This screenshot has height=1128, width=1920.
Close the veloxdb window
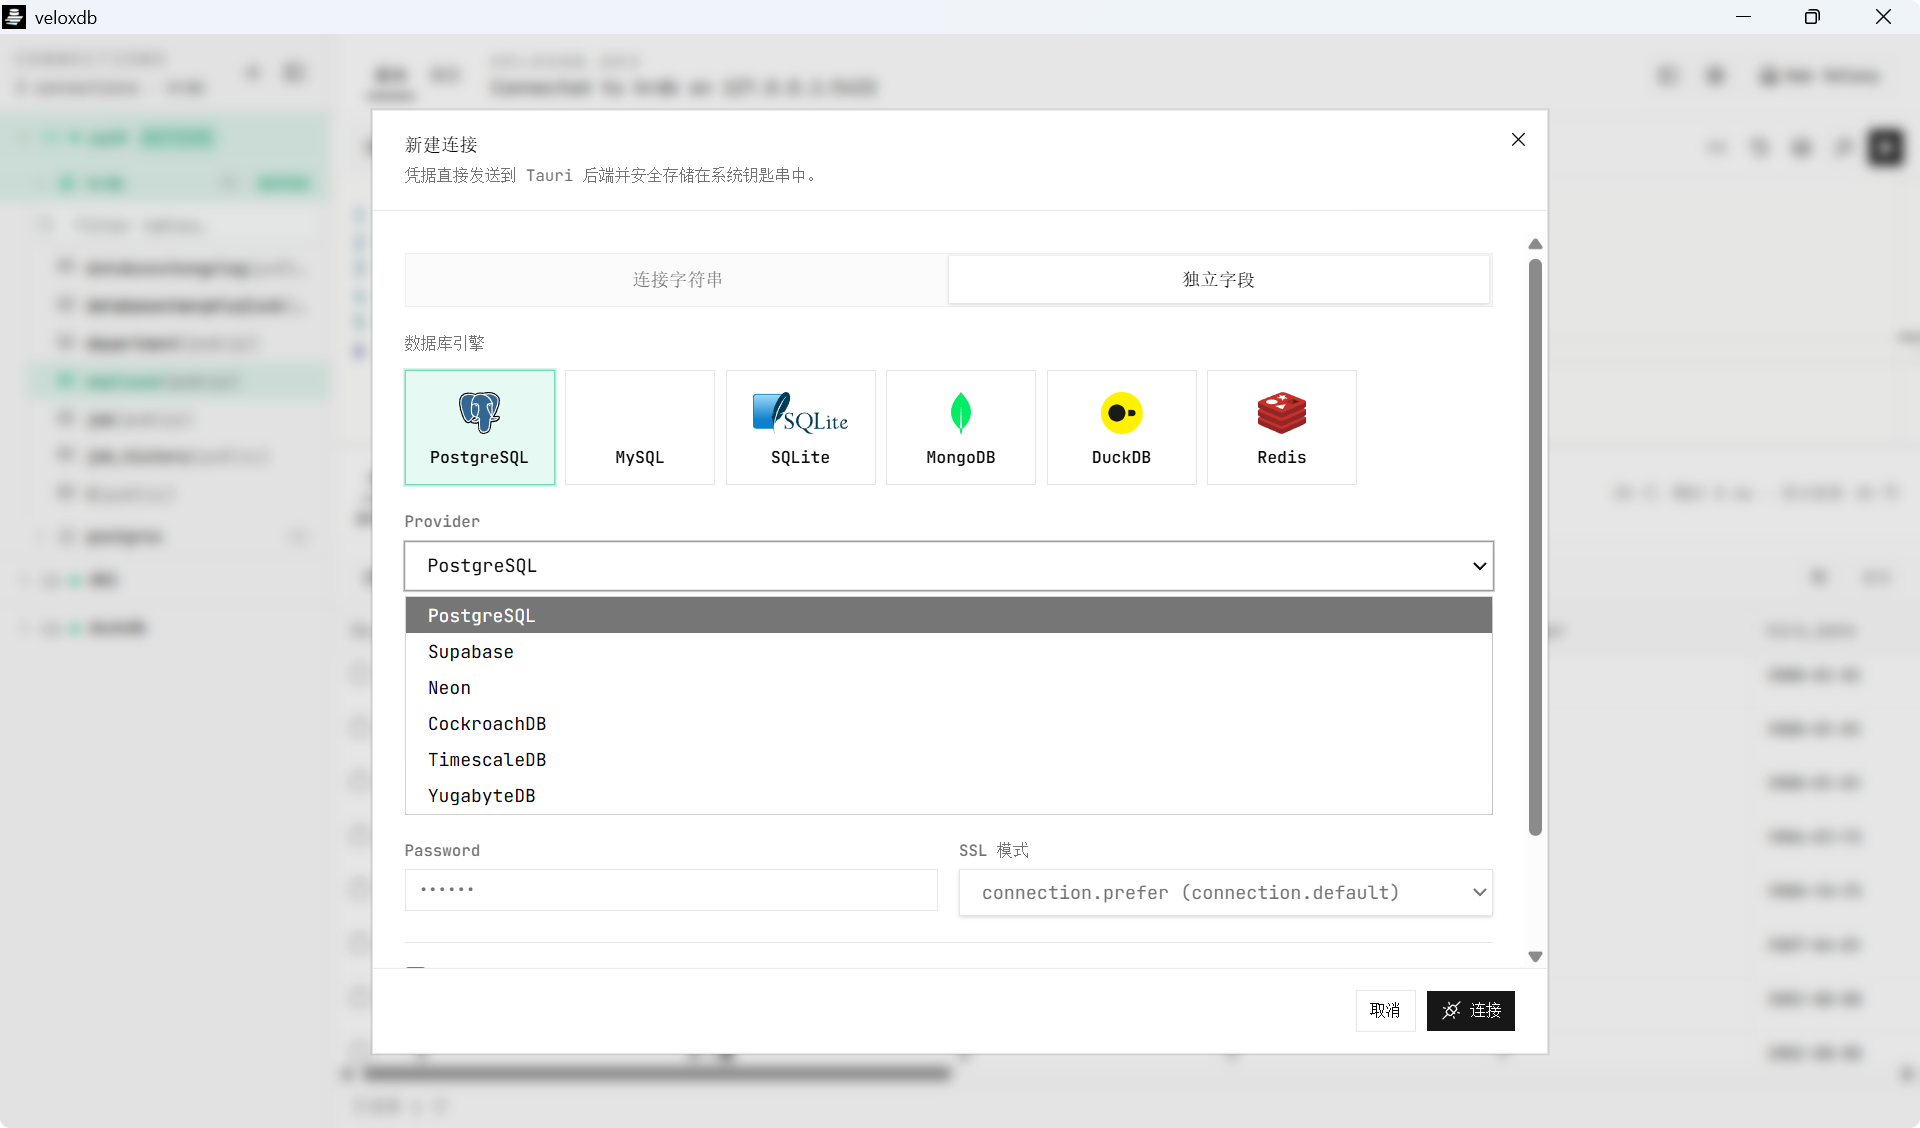(x=1883, y=17)
